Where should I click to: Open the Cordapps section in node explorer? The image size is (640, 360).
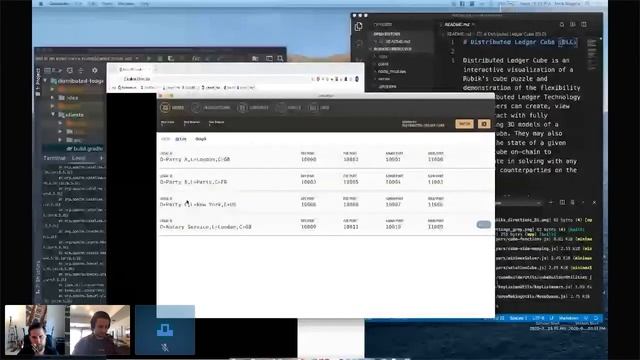253,108
